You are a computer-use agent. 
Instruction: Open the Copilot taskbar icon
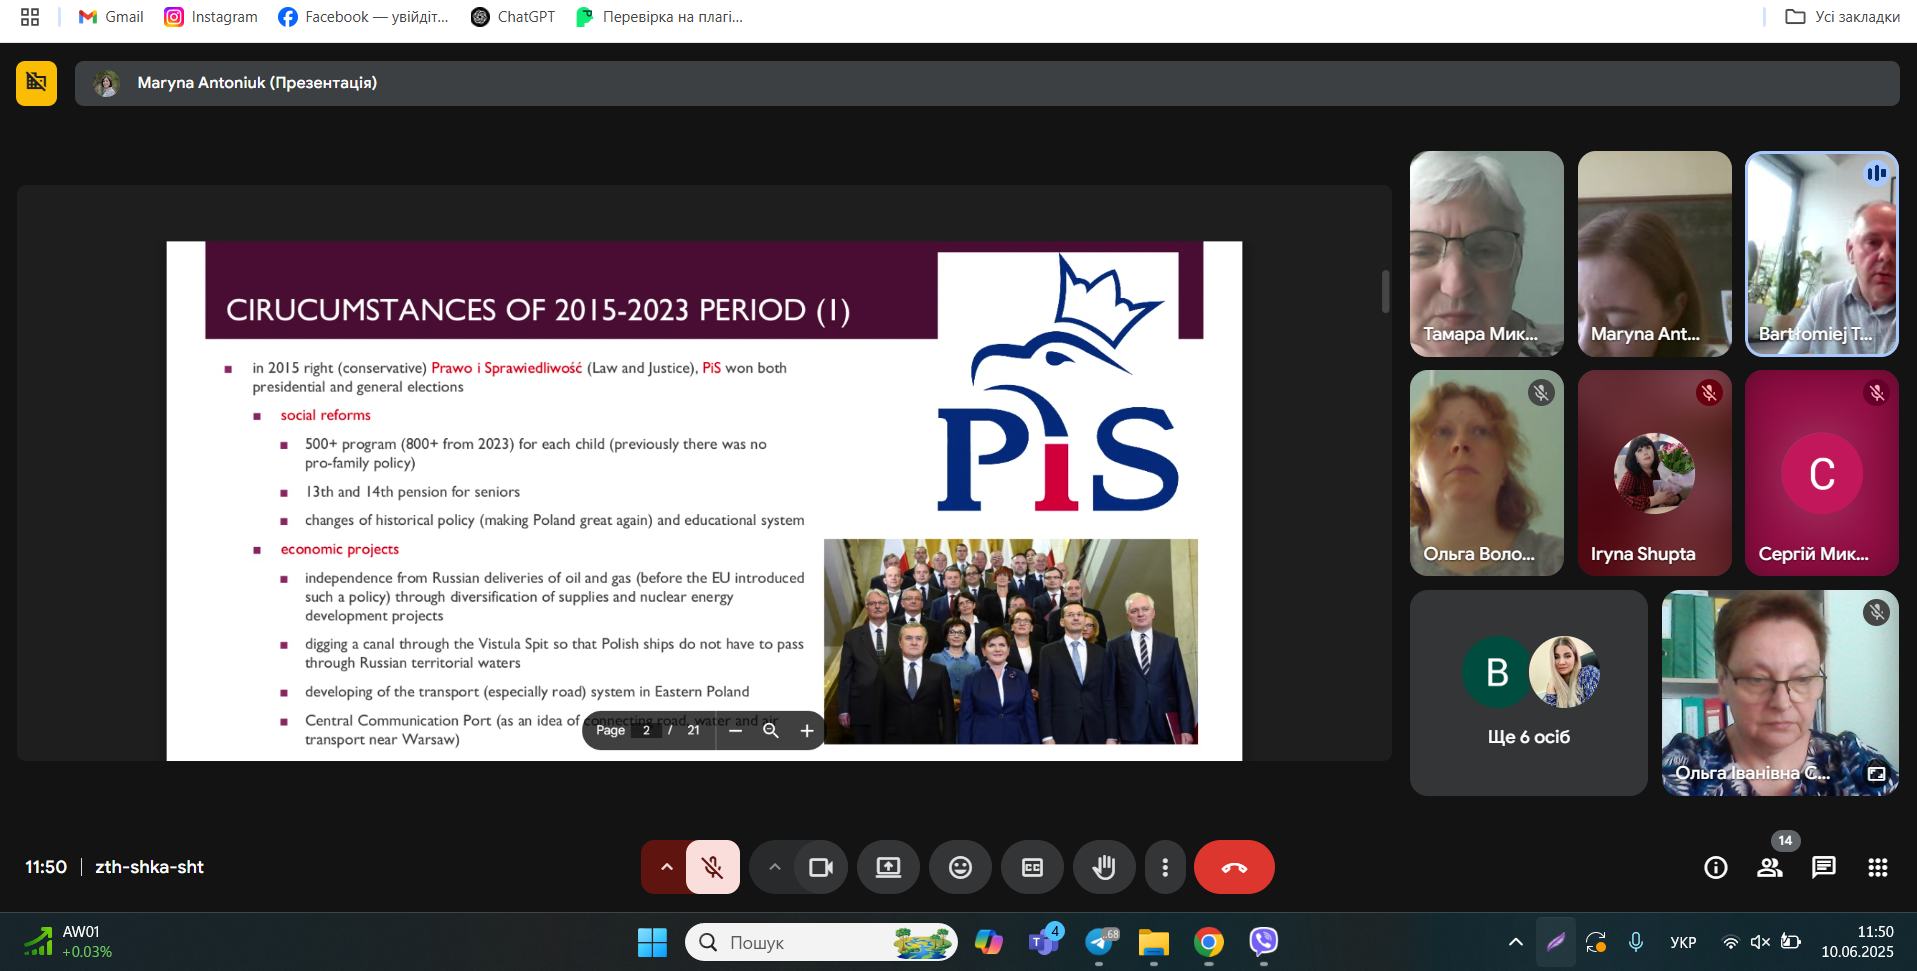[988, 942]
